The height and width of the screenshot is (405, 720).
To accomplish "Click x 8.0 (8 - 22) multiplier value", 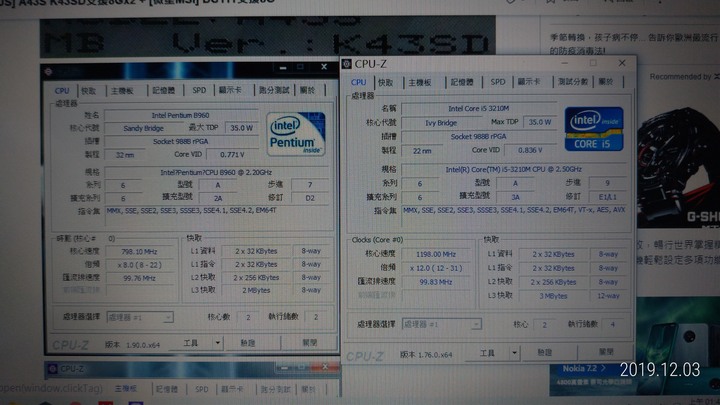I will 139,265.
